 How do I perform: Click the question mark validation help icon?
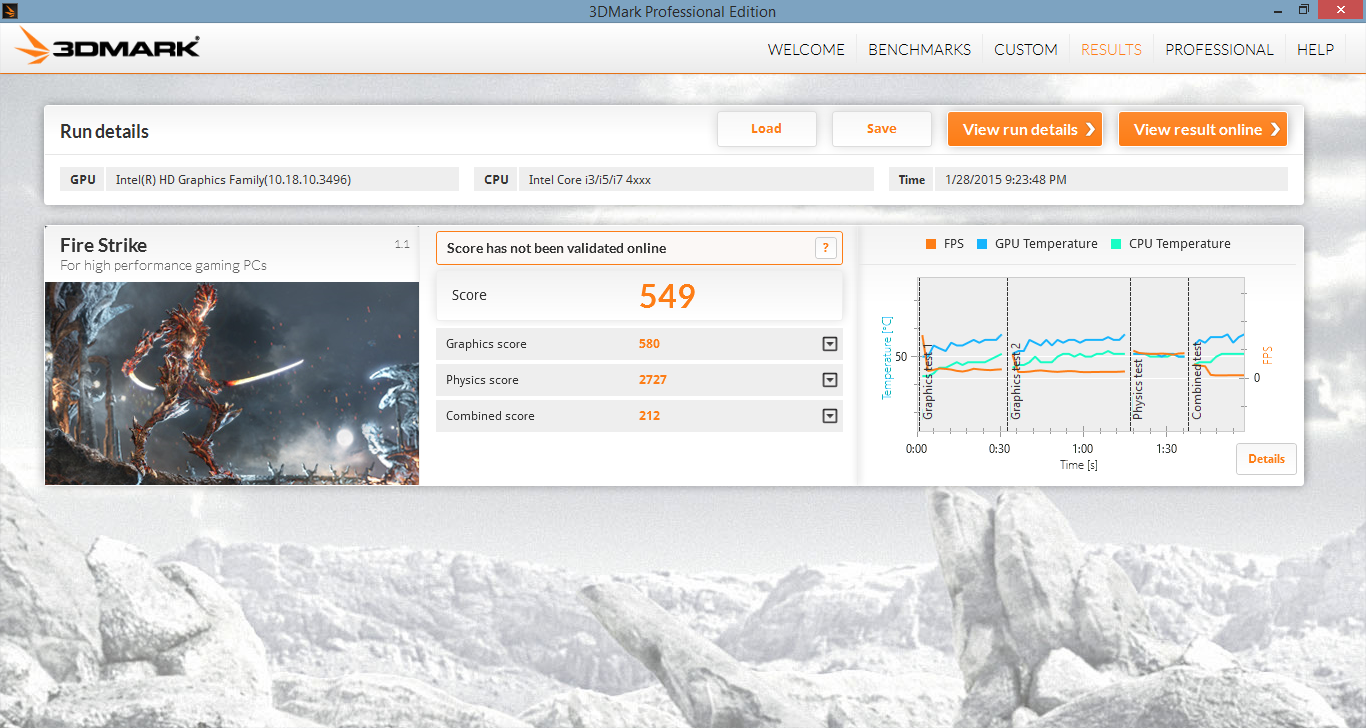[x=825, y=248]
